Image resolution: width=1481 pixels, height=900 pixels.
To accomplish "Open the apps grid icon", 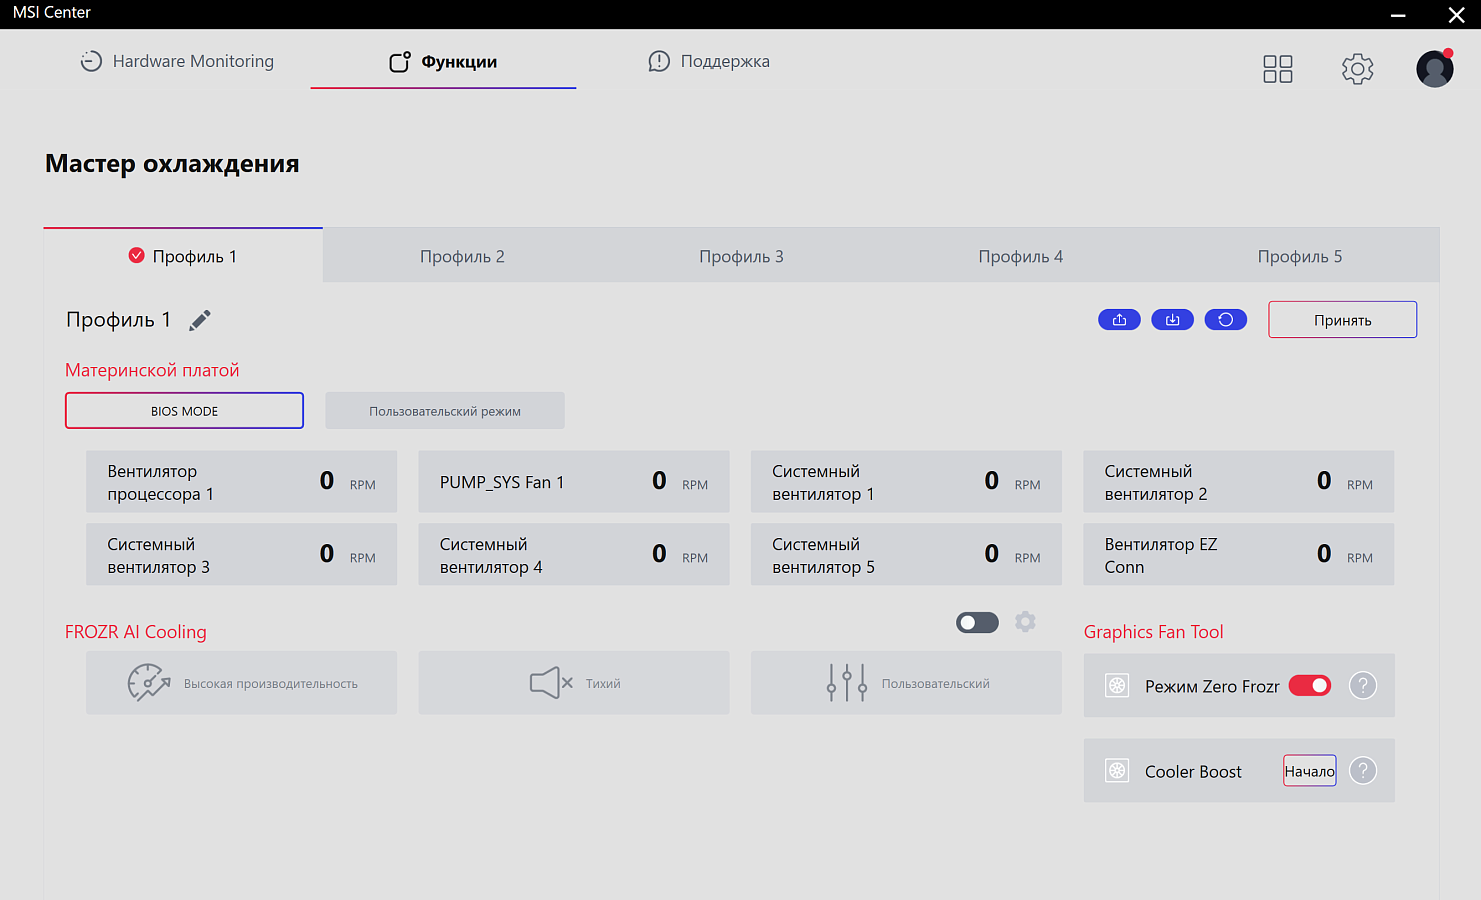I will [1278, 69].
